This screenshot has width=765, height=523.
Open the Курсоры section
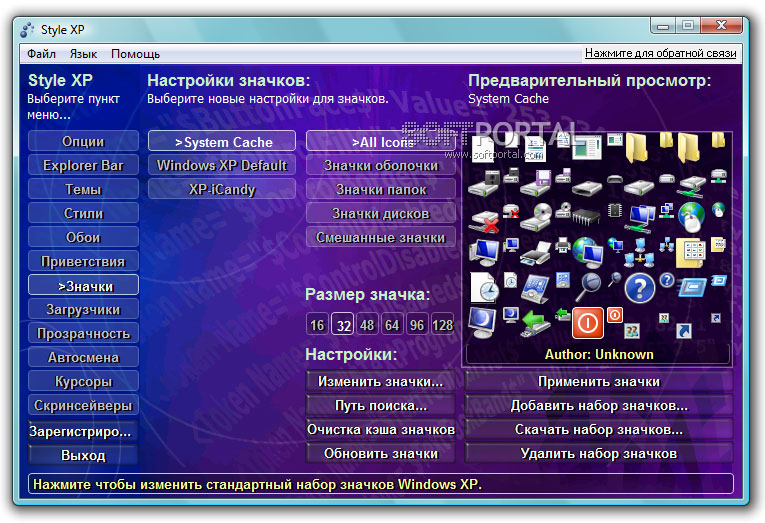83,381
